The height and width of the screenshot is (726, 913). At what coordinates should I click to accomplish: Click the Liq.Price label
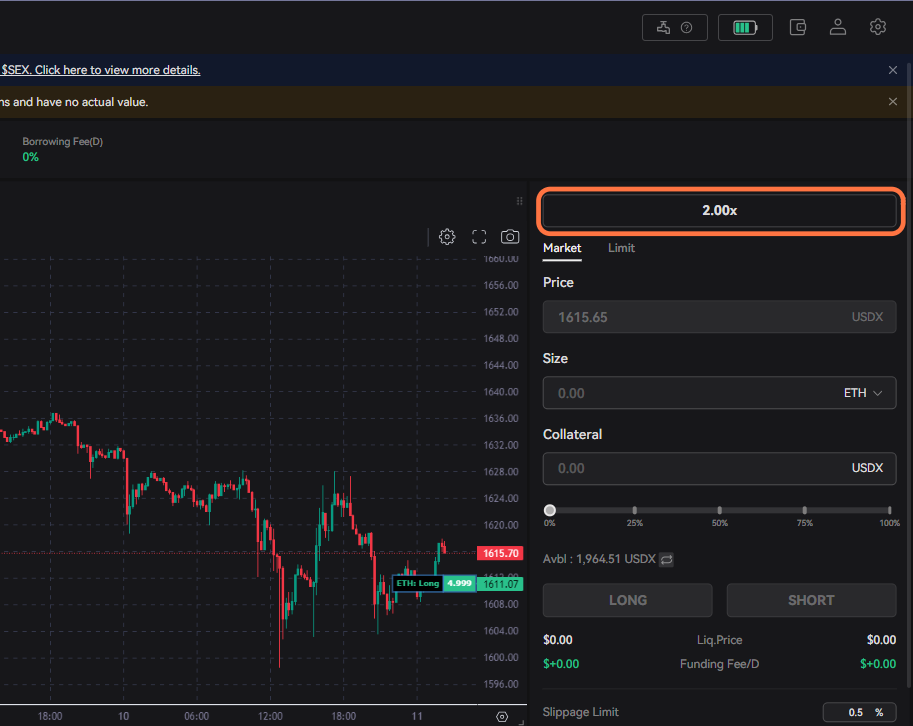[719, 640]
